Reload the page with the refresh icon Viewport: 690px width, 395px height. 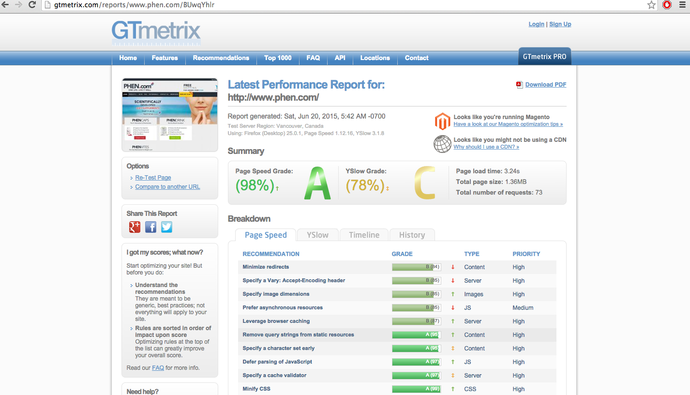pos(32,4)
